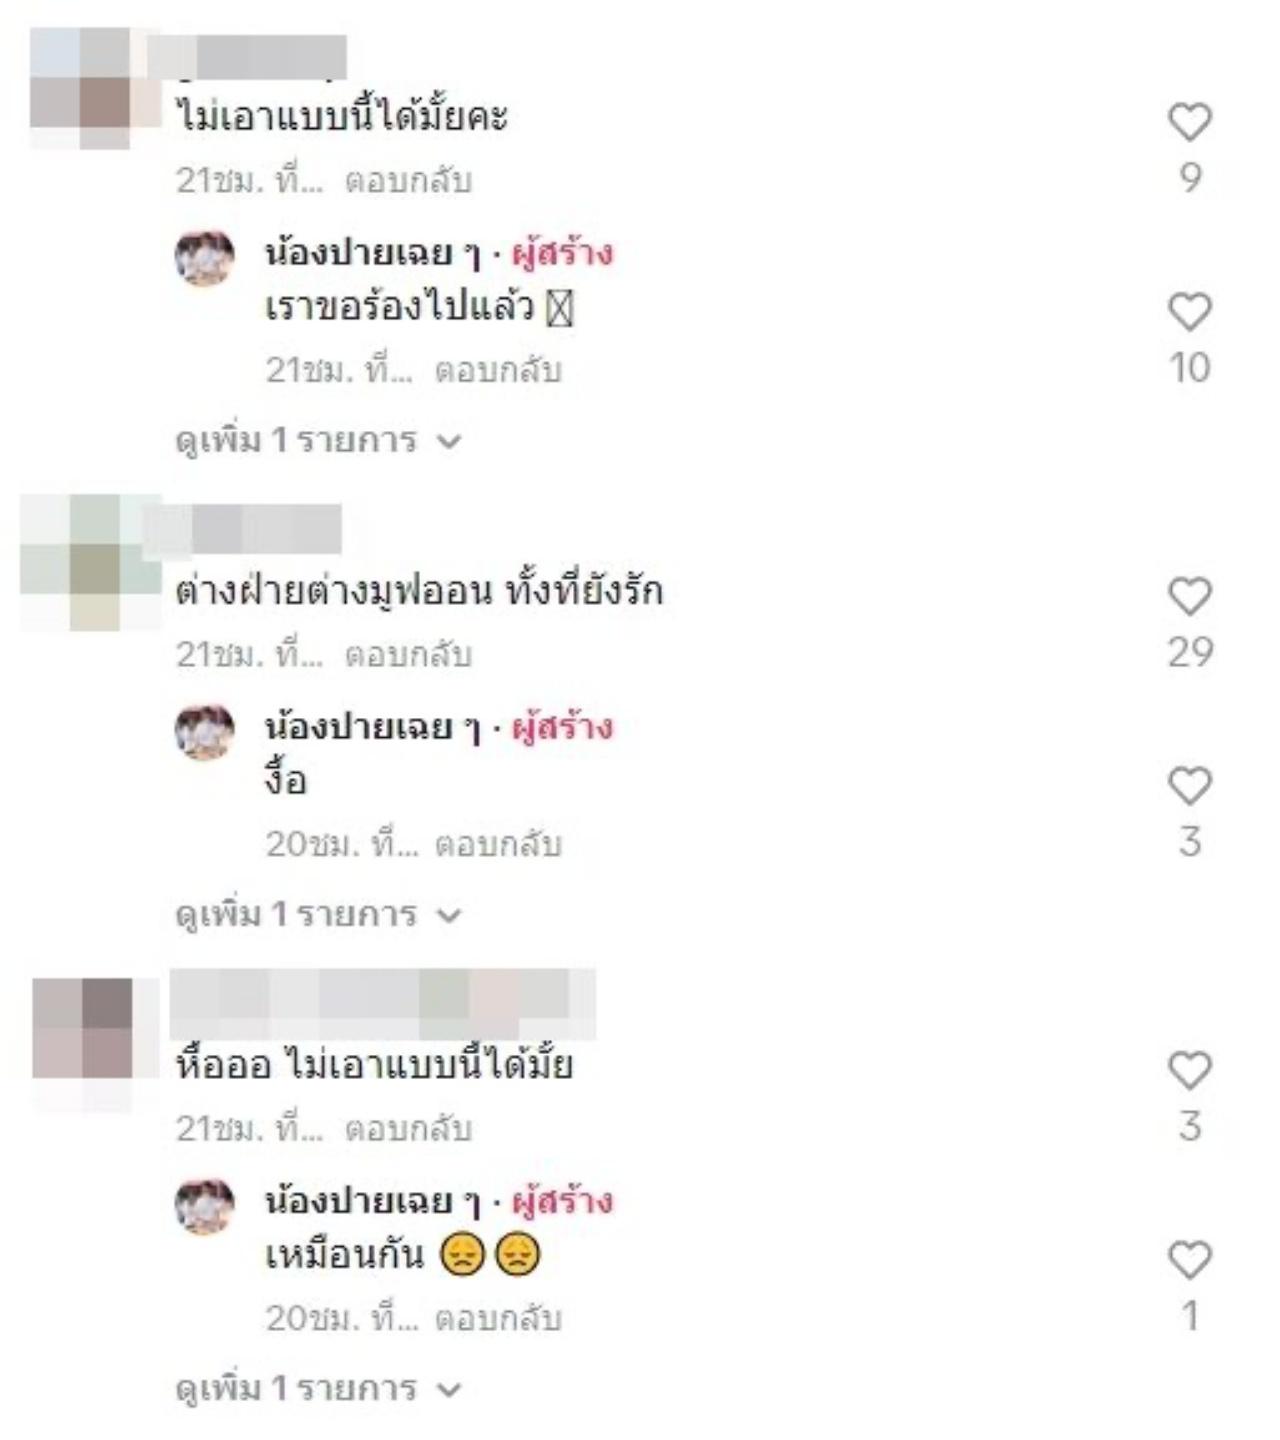Like the comment with 9 likes

tap(1190, 122)
